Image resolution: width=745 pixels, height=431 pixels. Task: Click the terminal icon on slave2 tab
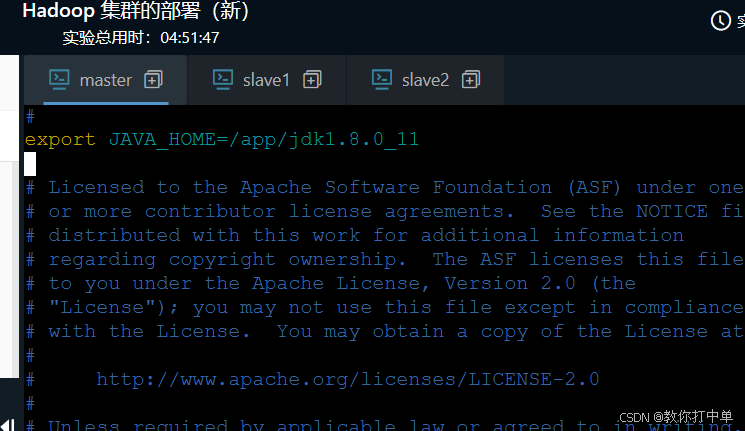tap(382, 79)
